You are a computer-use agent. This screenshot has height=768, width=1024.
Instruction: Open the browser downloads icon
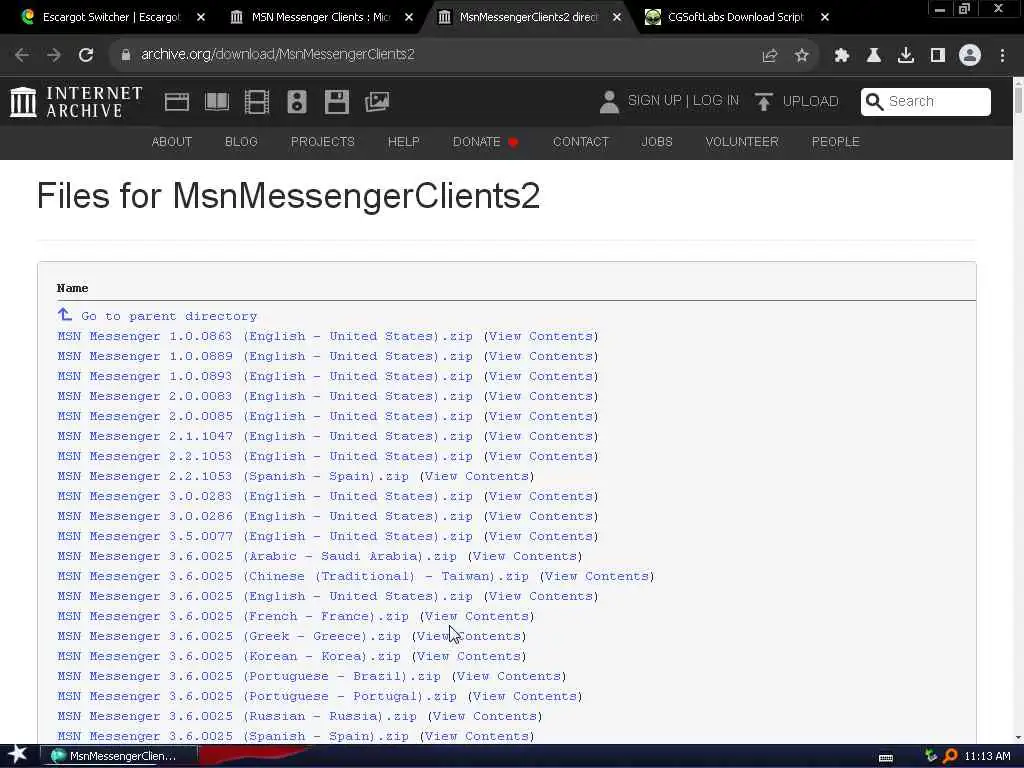coord(906,56)
